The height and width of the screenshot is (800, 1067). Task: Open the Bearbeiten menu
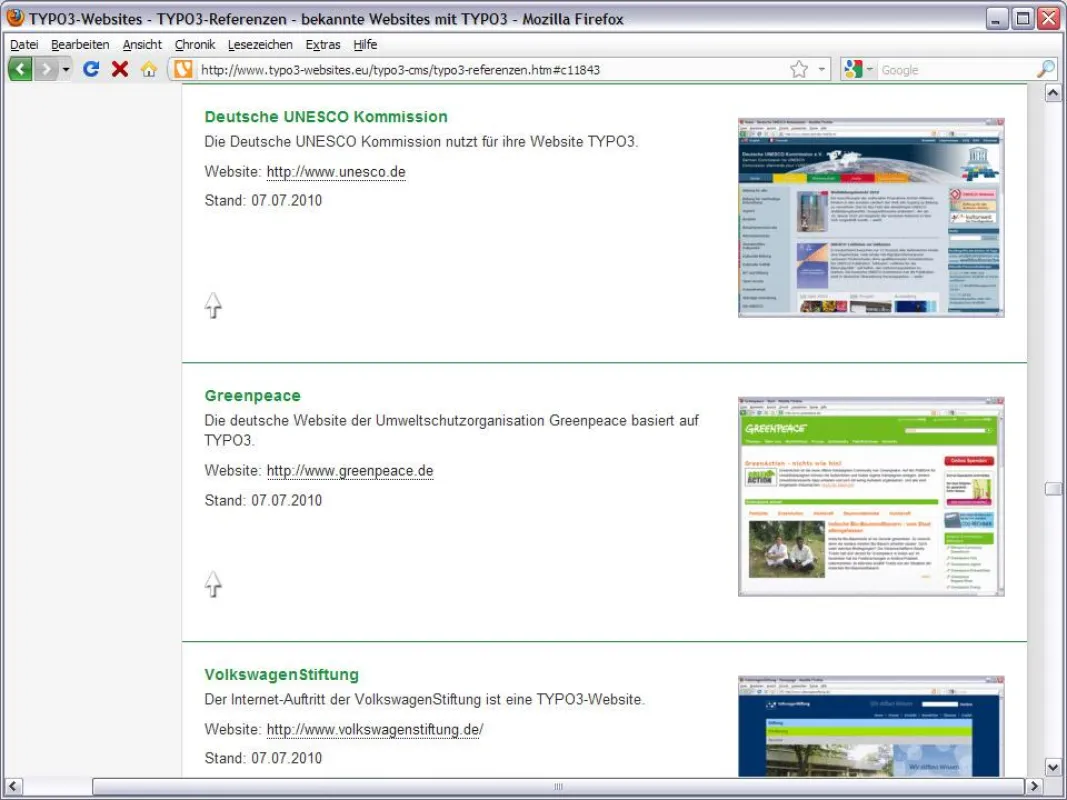80,44
